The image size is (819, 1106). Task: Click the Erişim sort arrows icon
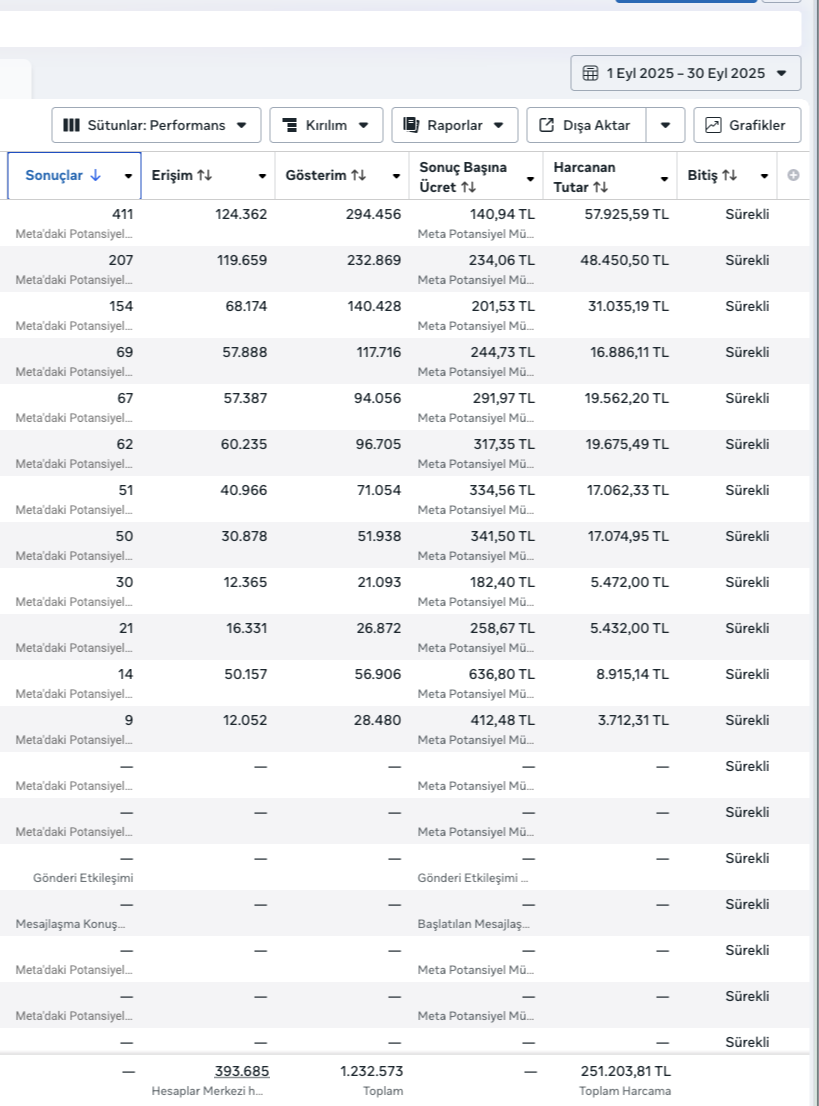pyautogui.click(x=204, y=176)
